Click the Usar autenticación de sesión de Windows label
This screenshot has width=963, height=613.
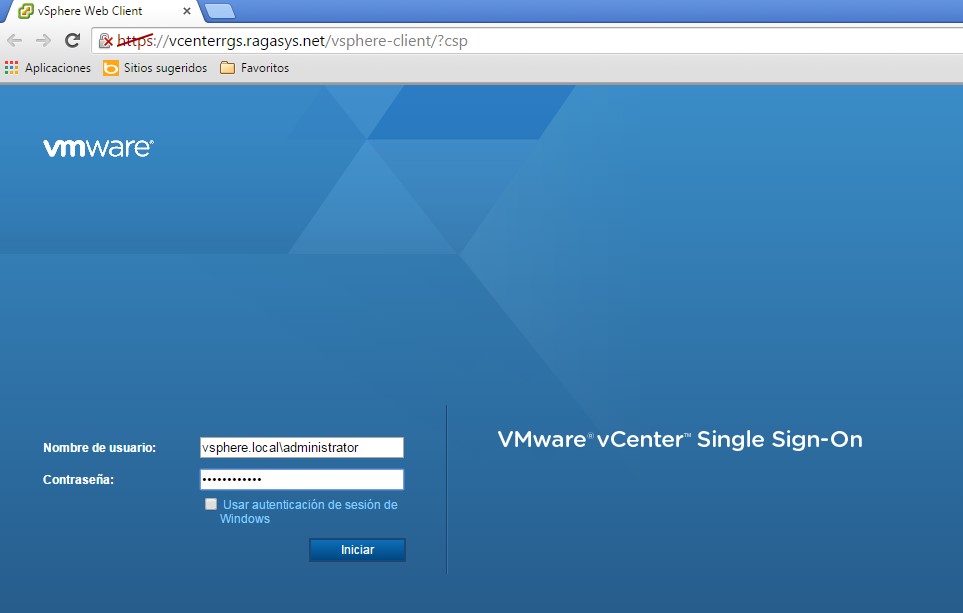point(309,511)
